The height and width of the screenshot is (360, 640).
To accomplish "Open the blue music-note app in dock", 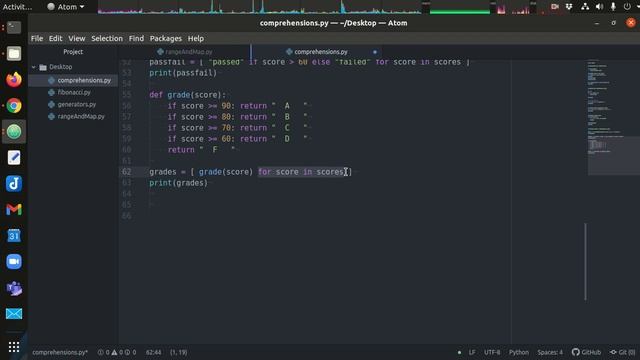I will (14, 184).
